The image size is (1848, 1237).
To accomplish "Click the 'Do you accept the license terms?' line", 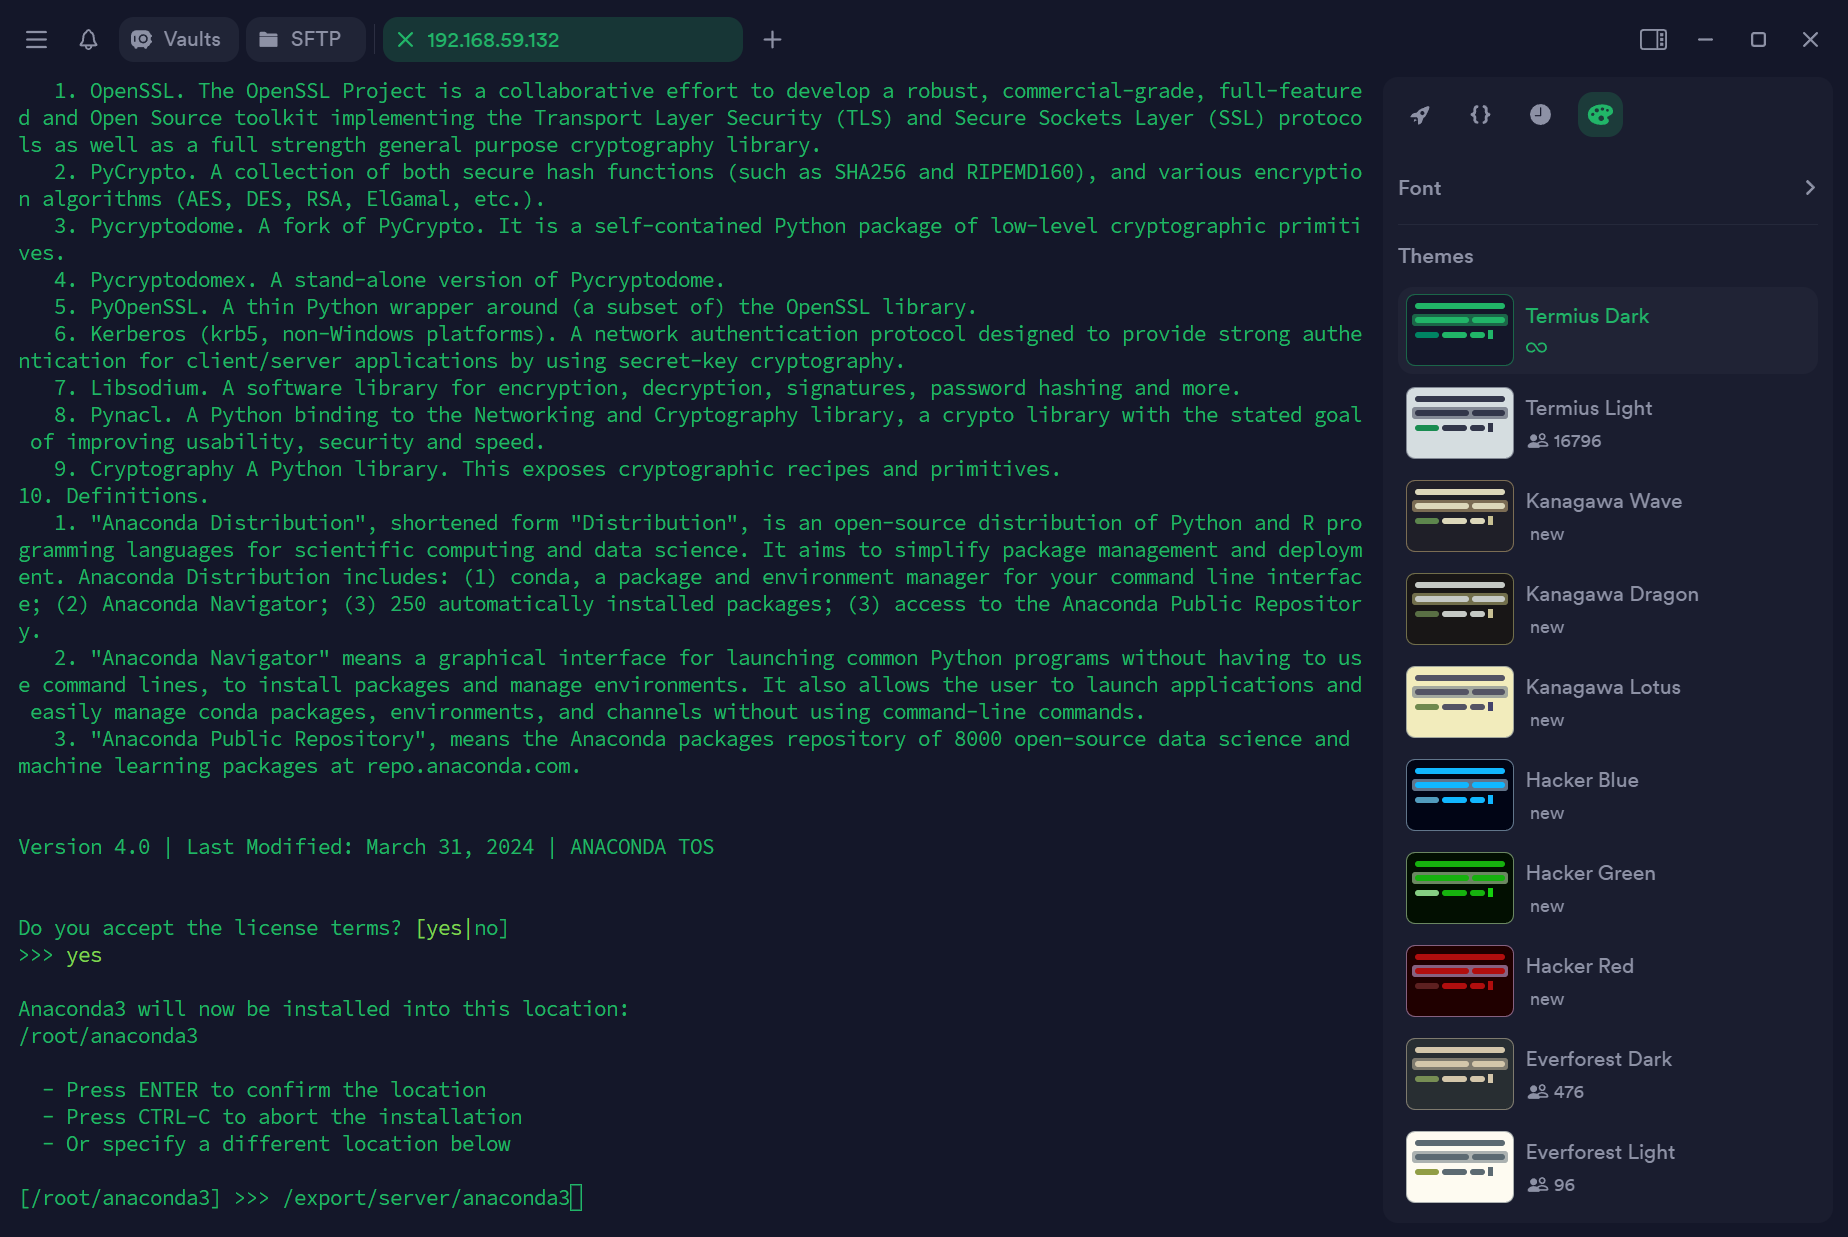I will coord(263,928).
